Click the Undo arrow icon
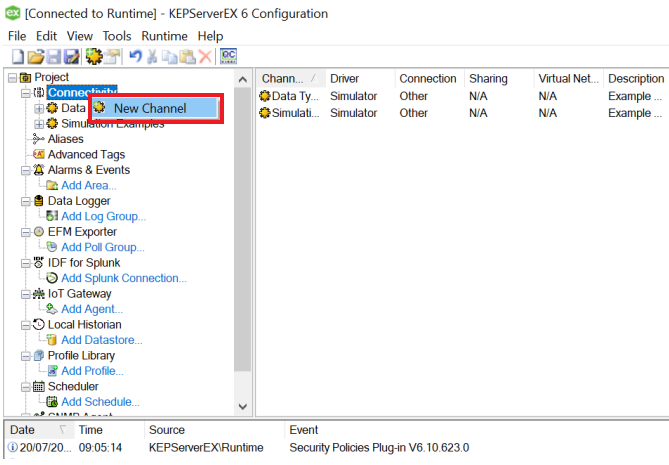Viewport: 669px width, 465px height. tap(135, 57)
